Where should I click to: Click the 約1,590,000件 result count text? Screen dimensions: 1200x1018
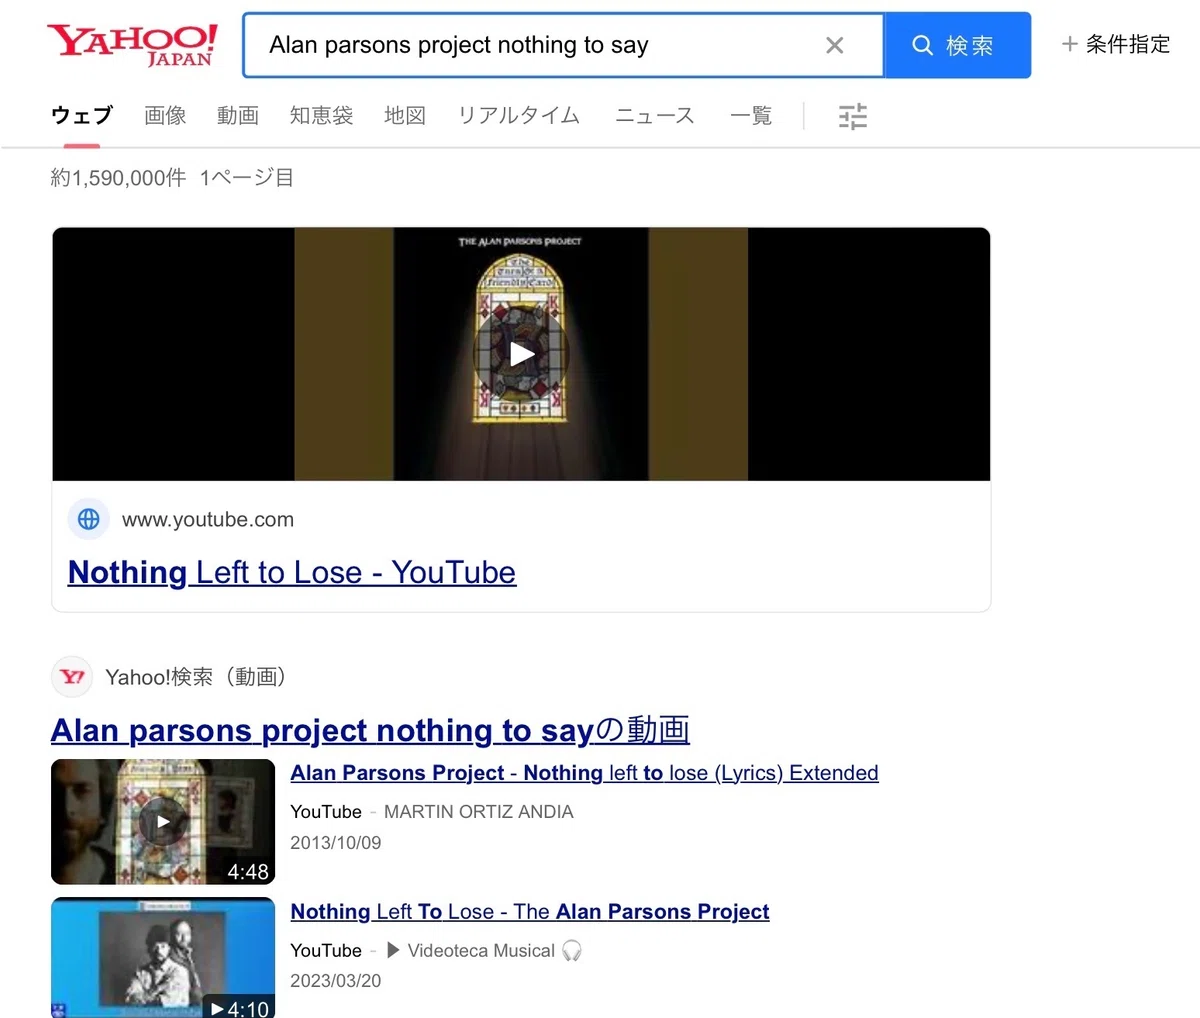pyautogui.click(x=118, y=178)
